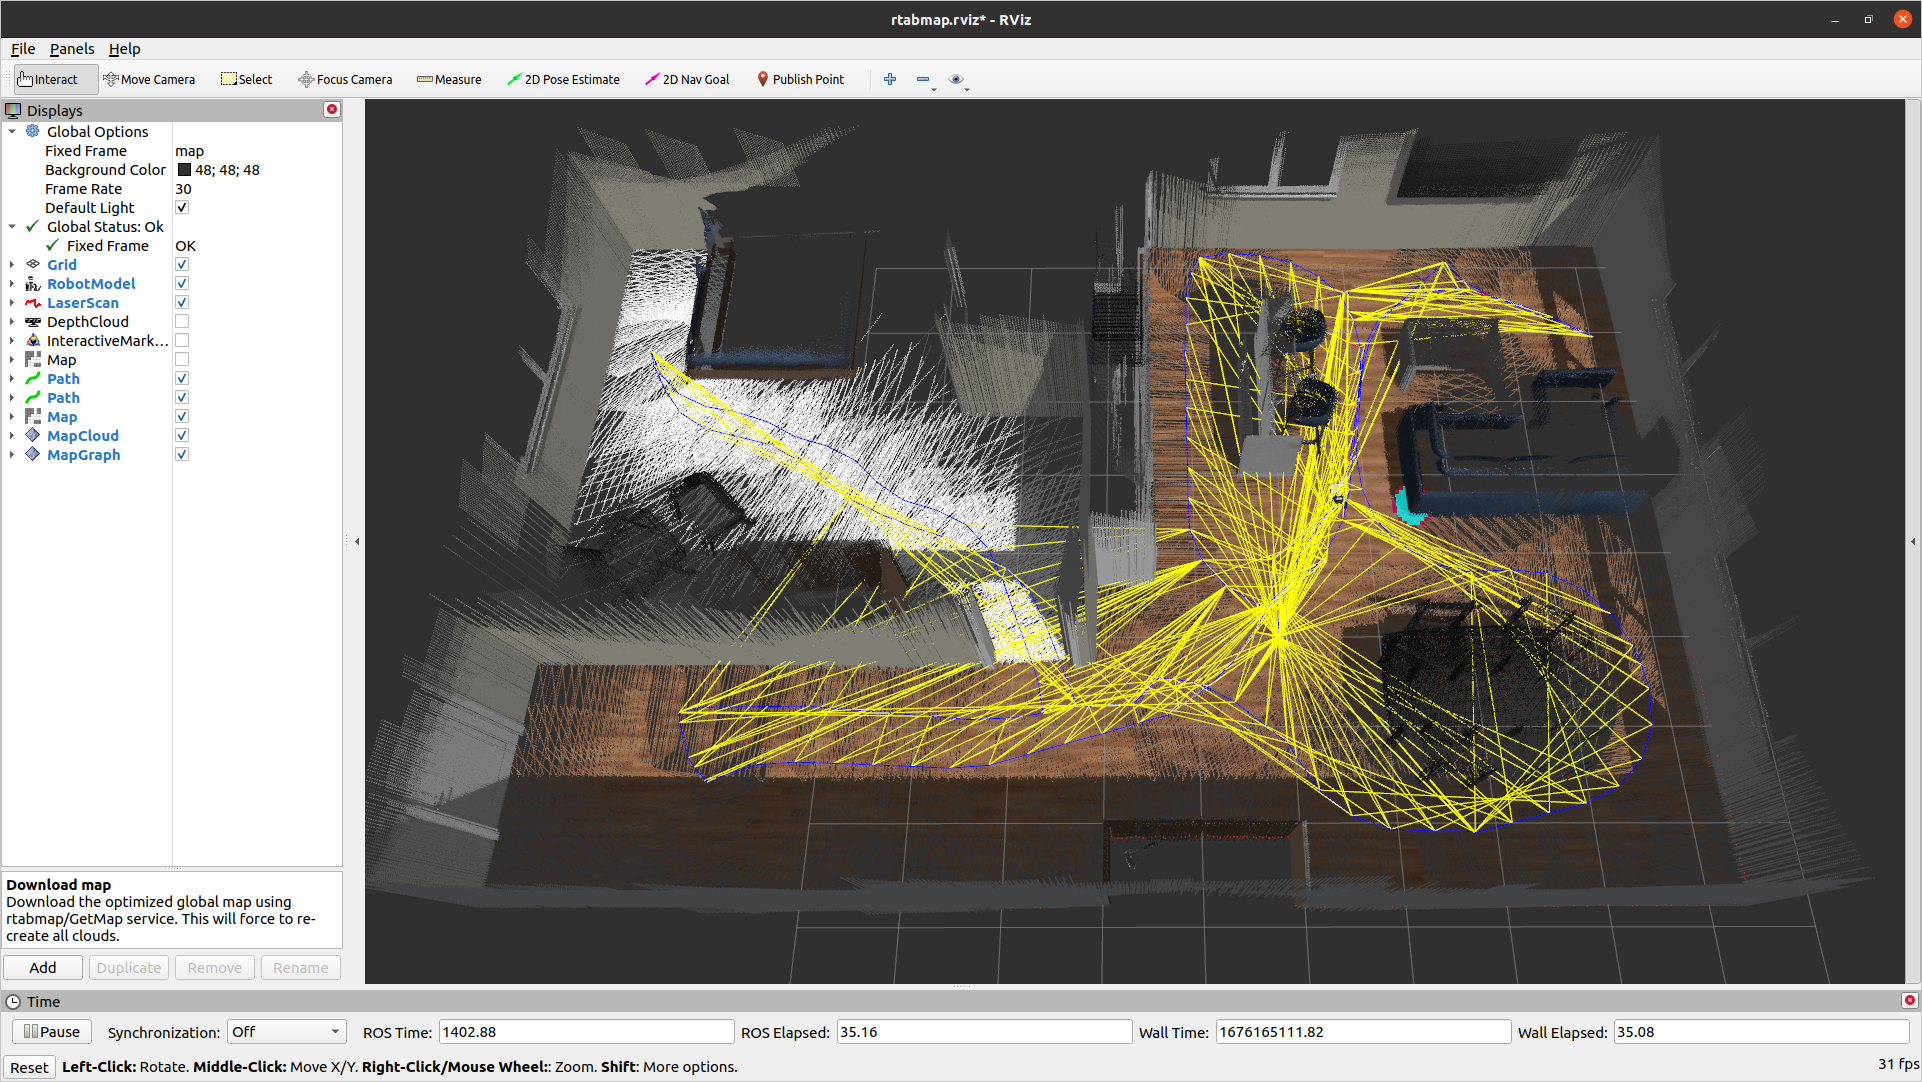Click the Grid display icon

click(x=33, y=265)
